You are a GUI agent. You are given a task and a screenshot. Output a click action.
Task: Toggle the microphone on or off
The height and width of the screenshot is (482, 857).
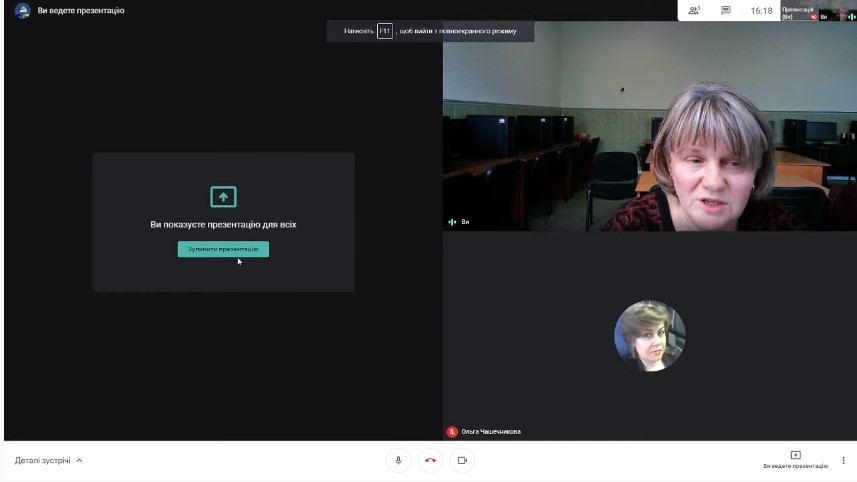pos(398,460)
